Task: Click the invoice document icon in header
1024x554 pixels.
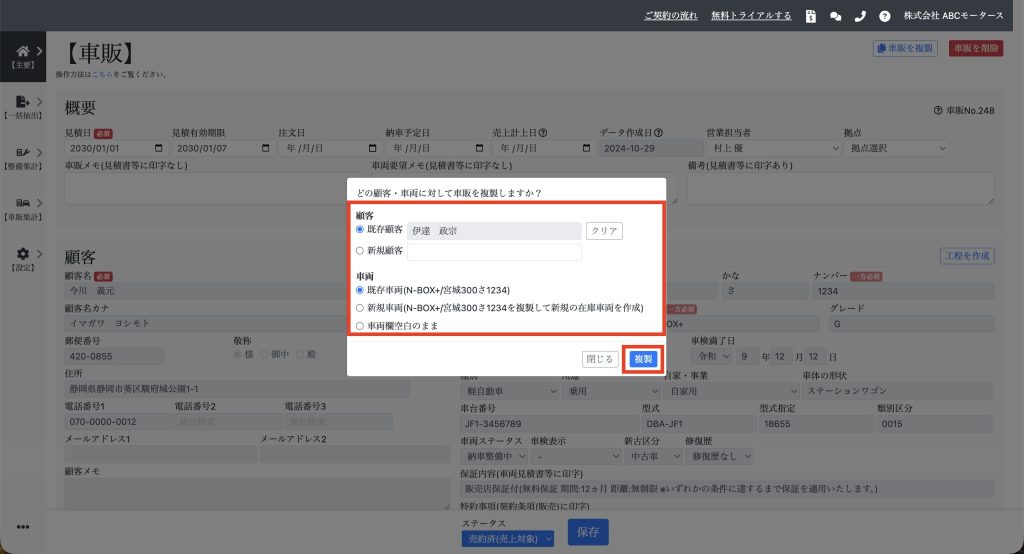Action: 810,16
